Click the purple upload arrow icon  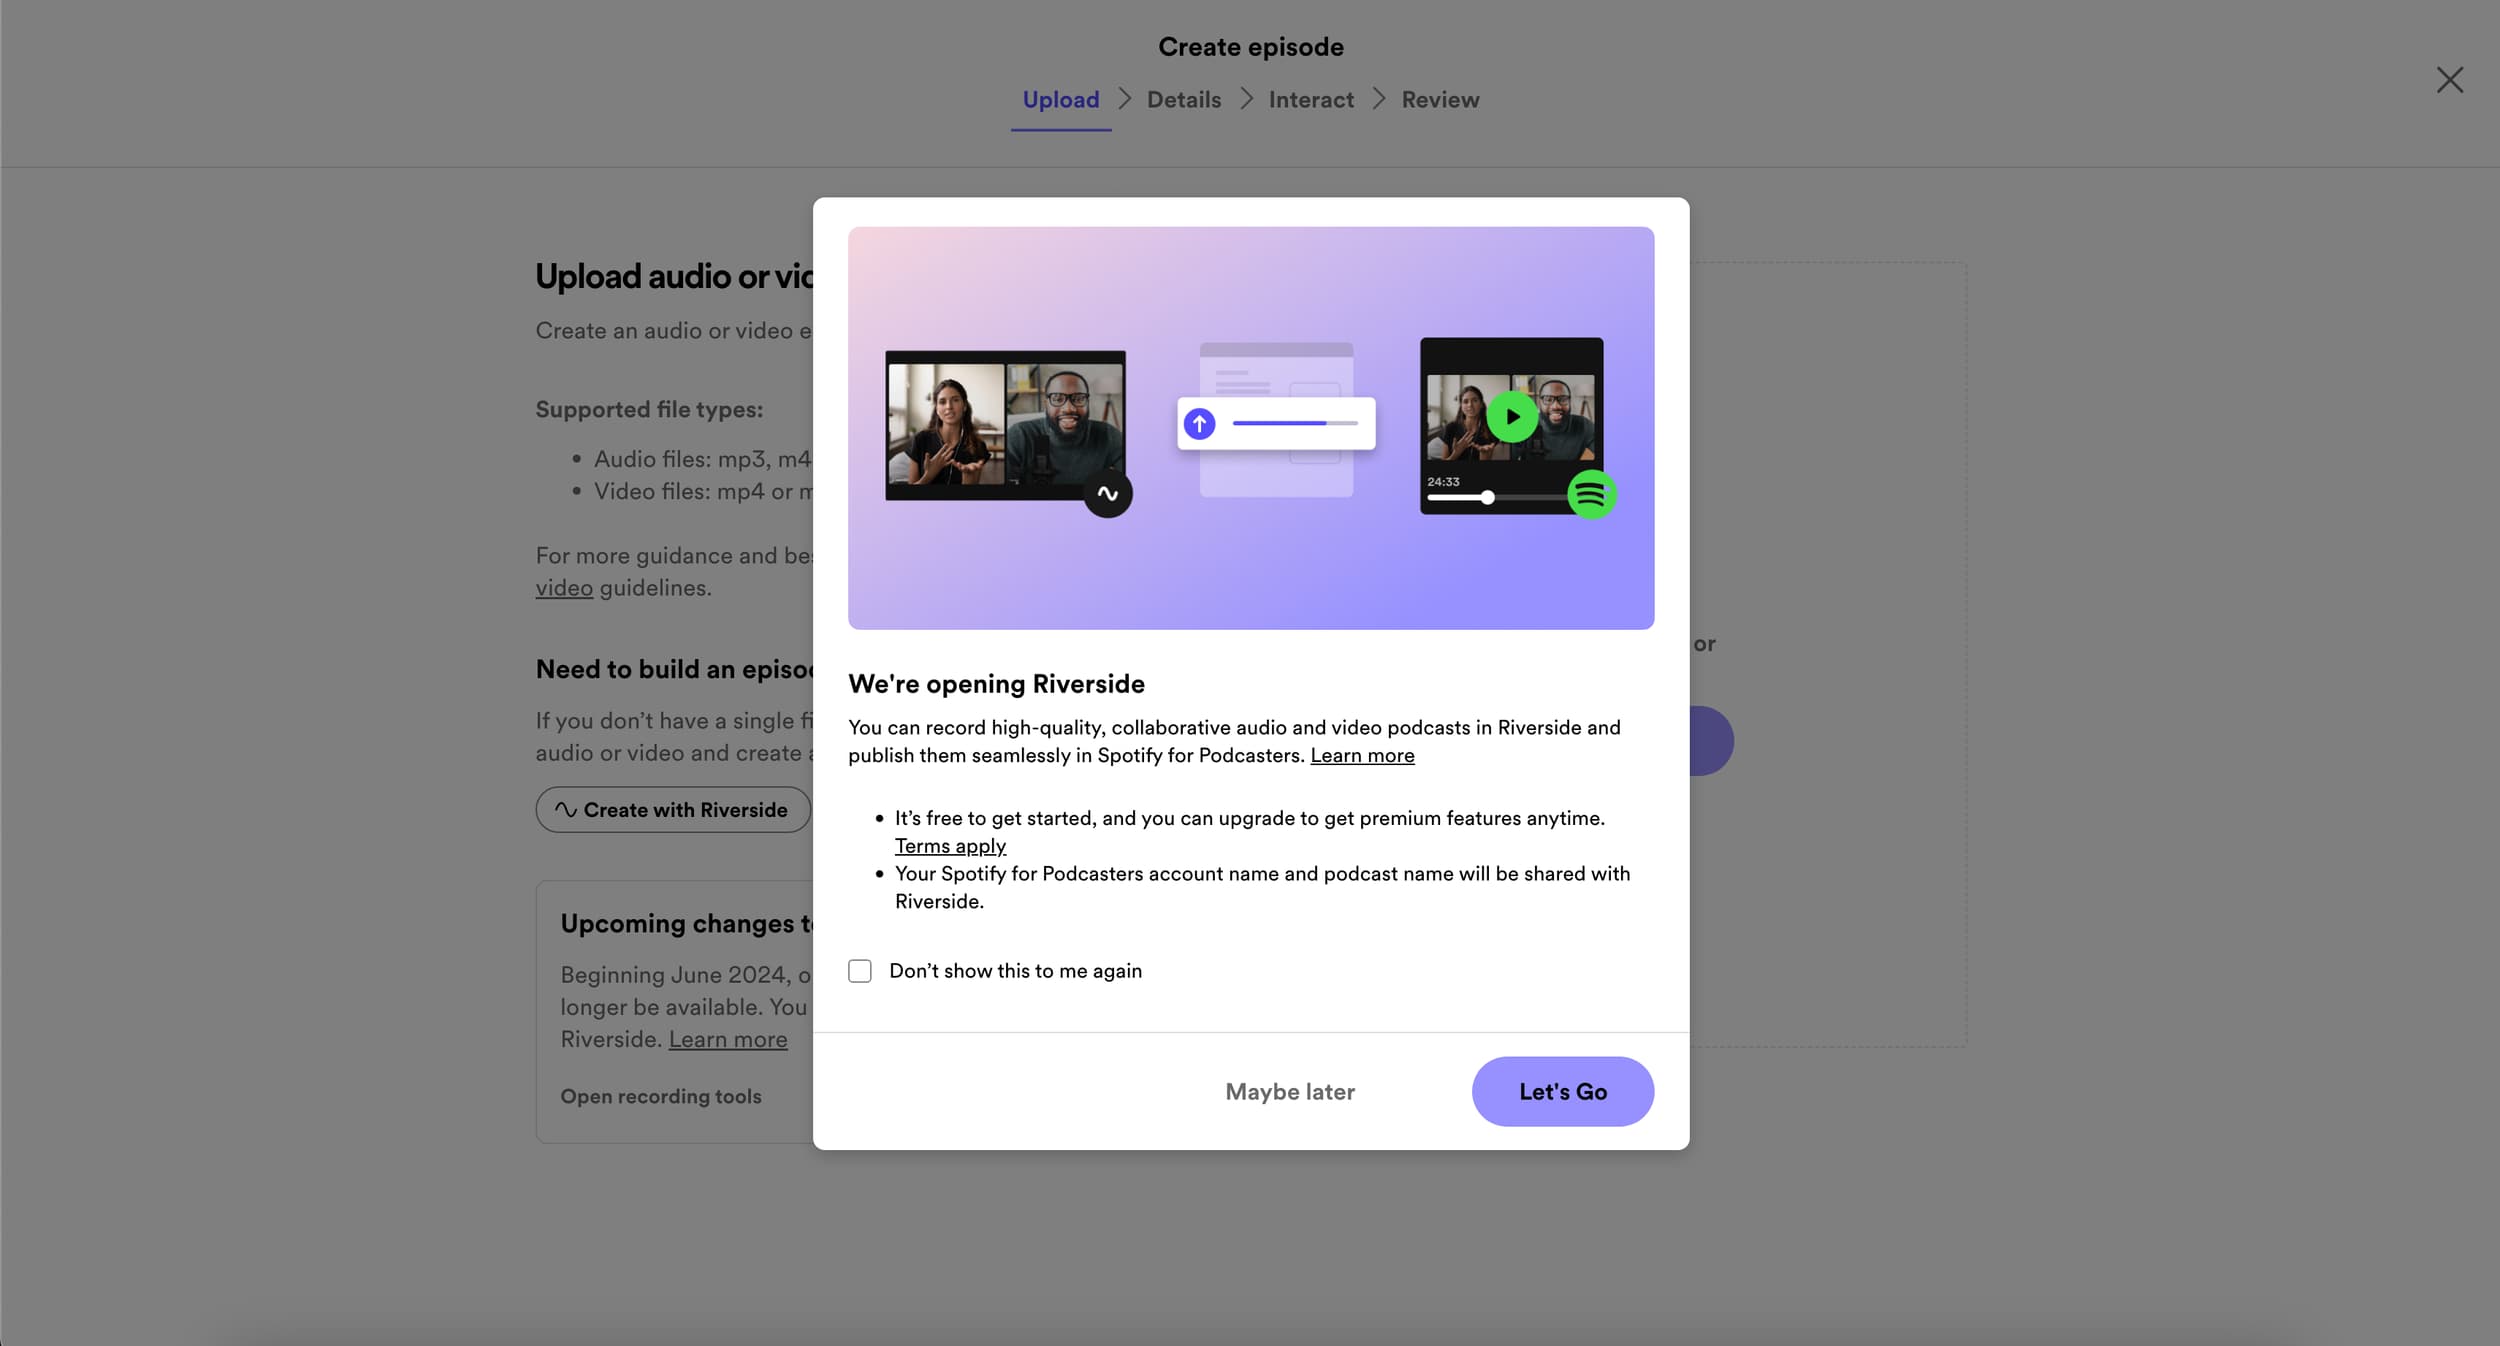tap(1199, 424)
